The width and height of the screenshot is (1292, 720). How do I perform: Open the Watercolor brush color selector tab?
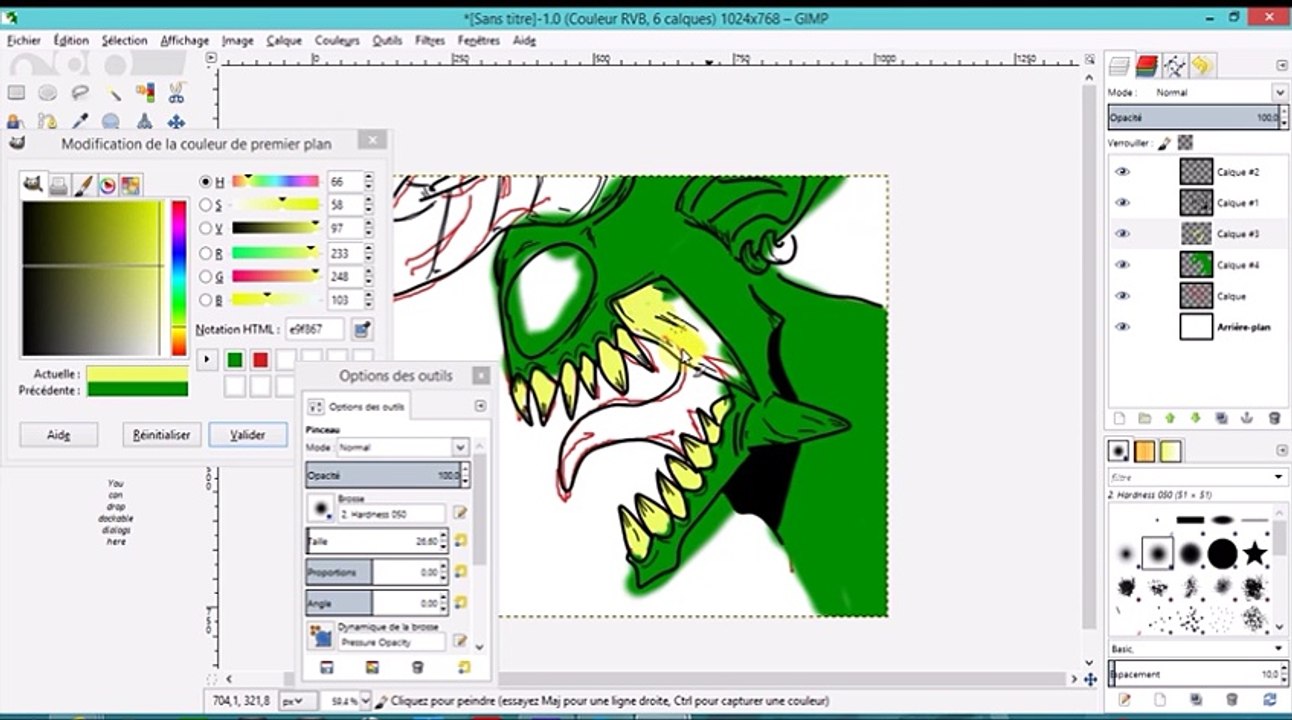point(83,185)
